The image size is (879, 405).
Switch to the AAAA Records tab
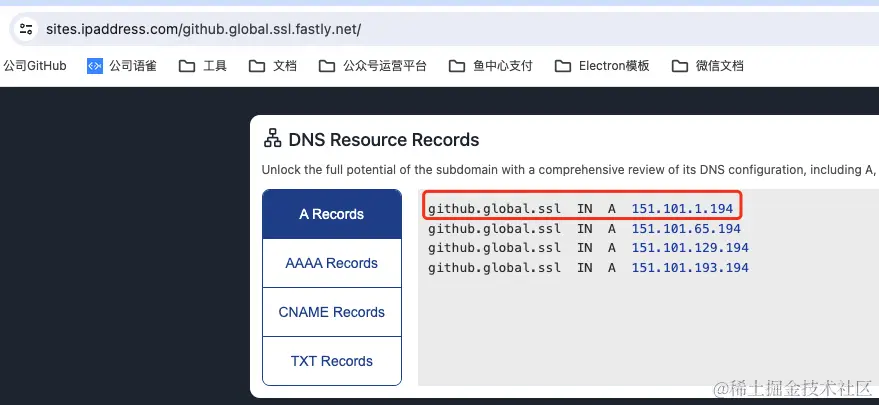(x=332, y=263)
